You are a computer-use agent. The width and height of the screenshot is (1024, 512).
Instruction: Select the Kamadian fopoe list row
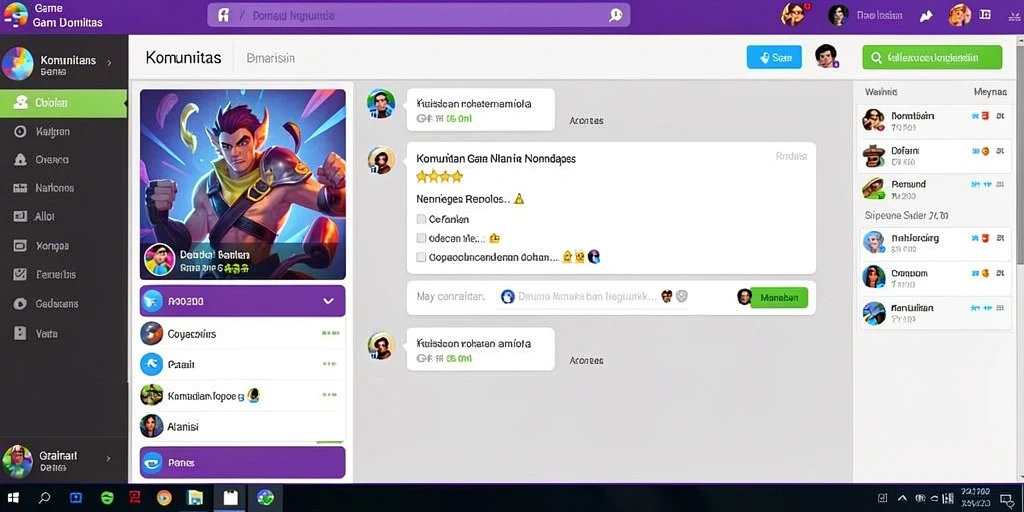coord(242,395)
